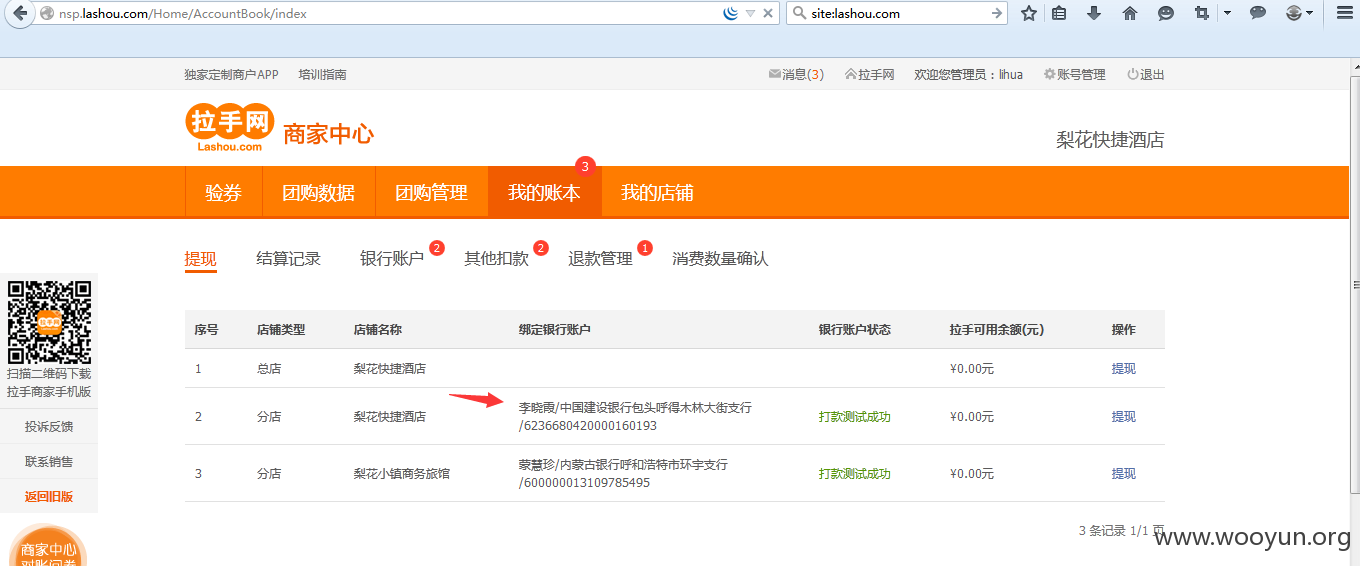Image resolution: width=1360 pixels, height=566 pixels.
Task: Select the 我的账本 main tab
Action: (544, 193)
